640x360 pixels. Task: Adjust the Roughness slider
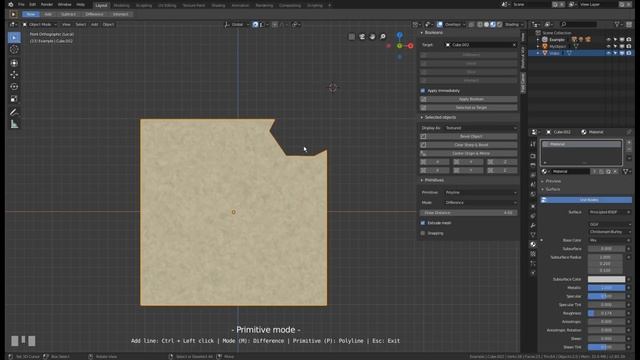tap(606, 313)
